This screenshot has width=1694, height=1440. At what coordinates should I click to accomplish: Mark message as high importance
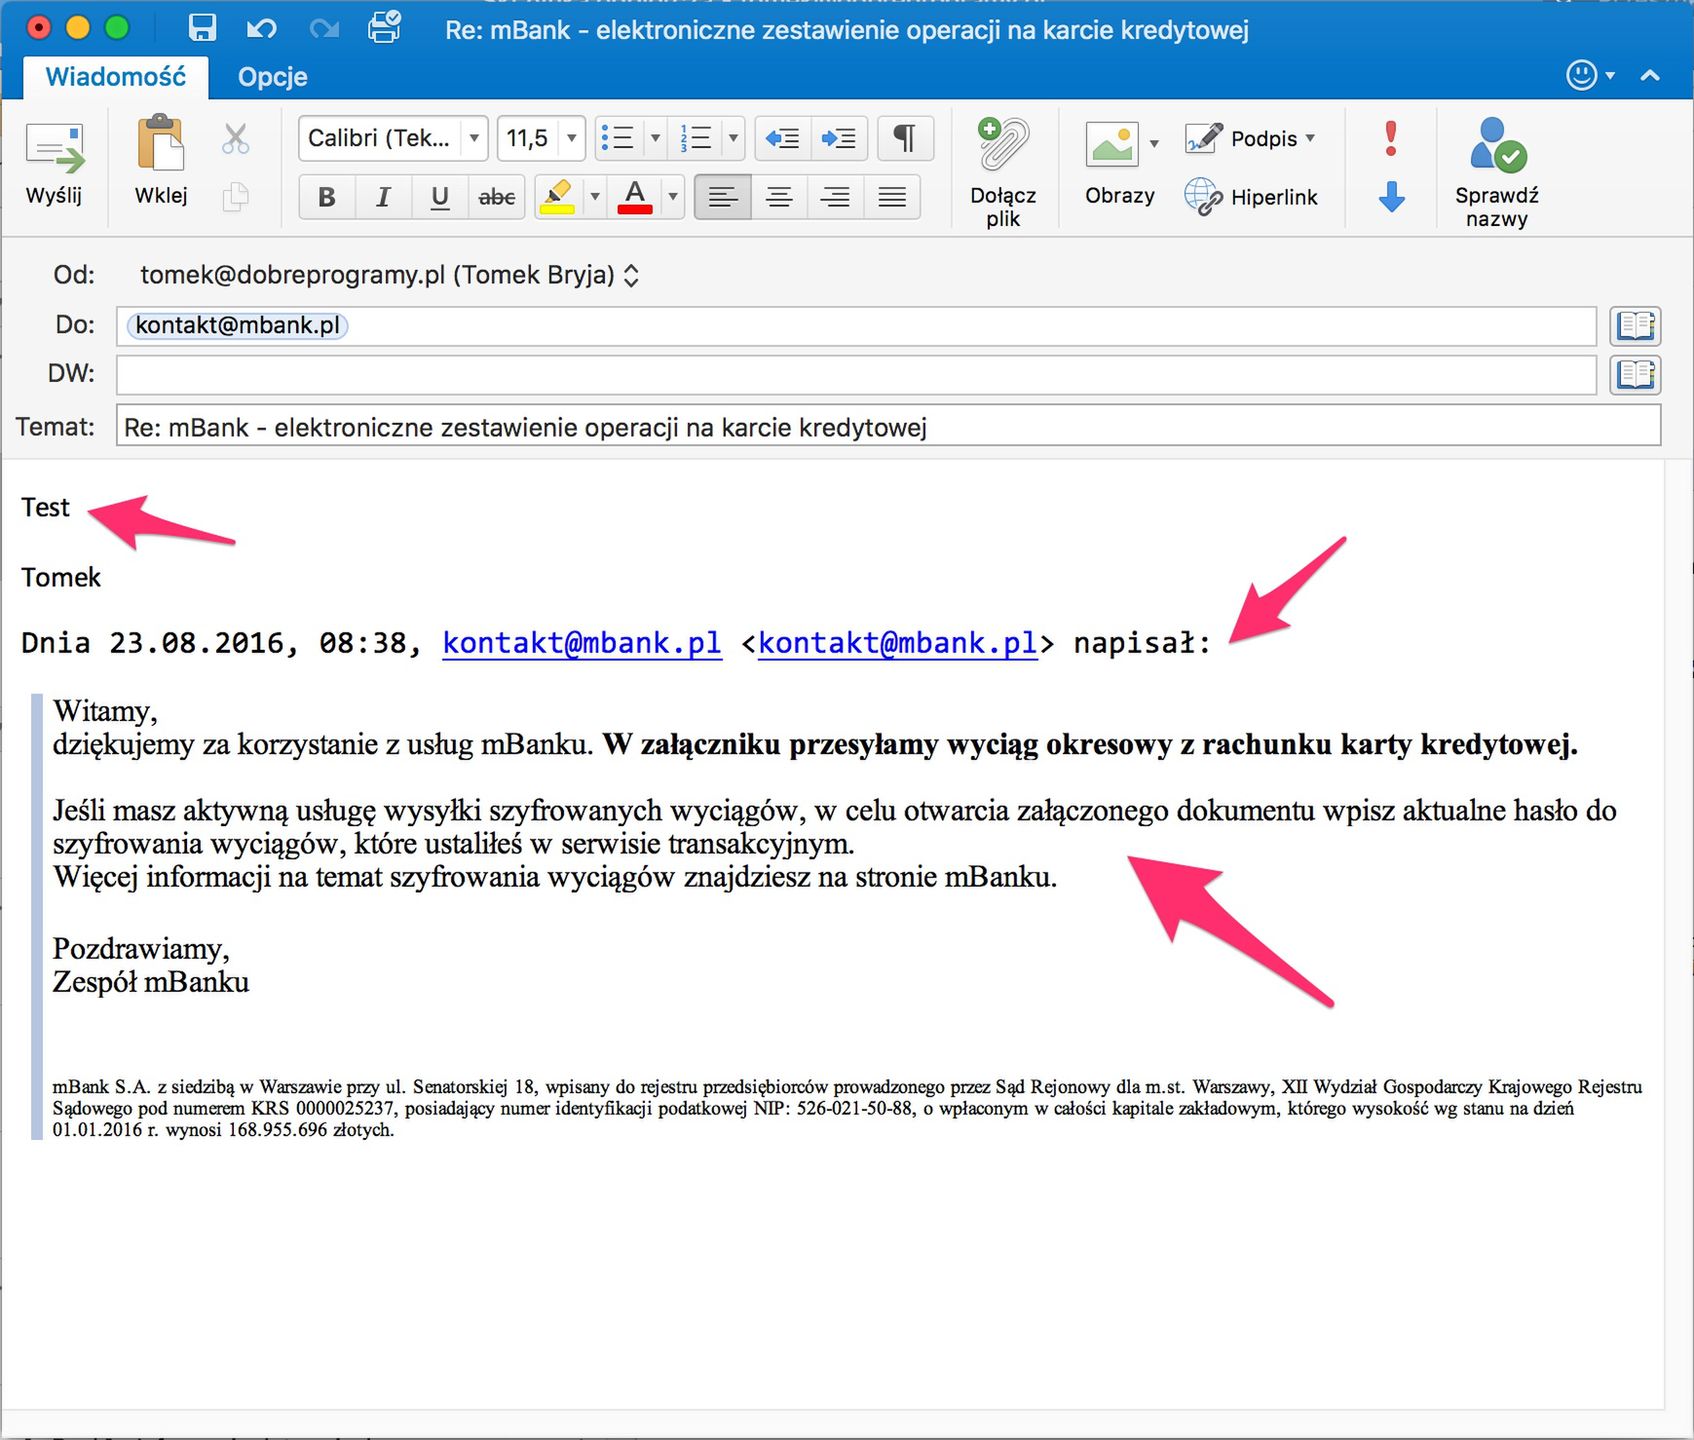[x=1390, y=138]
